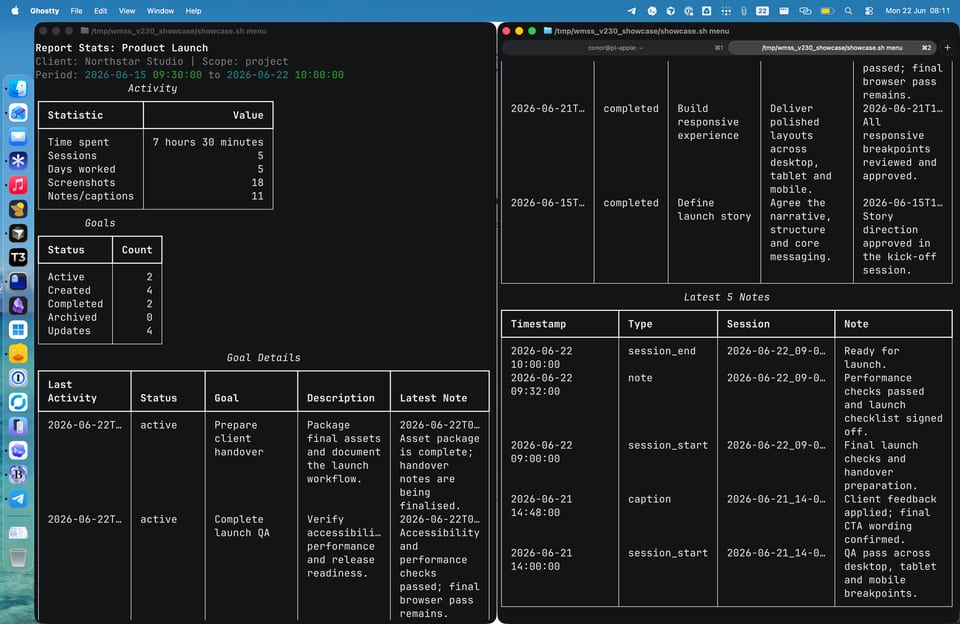
Task: Add a new tab with the plus button
Action: pos(947,47)
